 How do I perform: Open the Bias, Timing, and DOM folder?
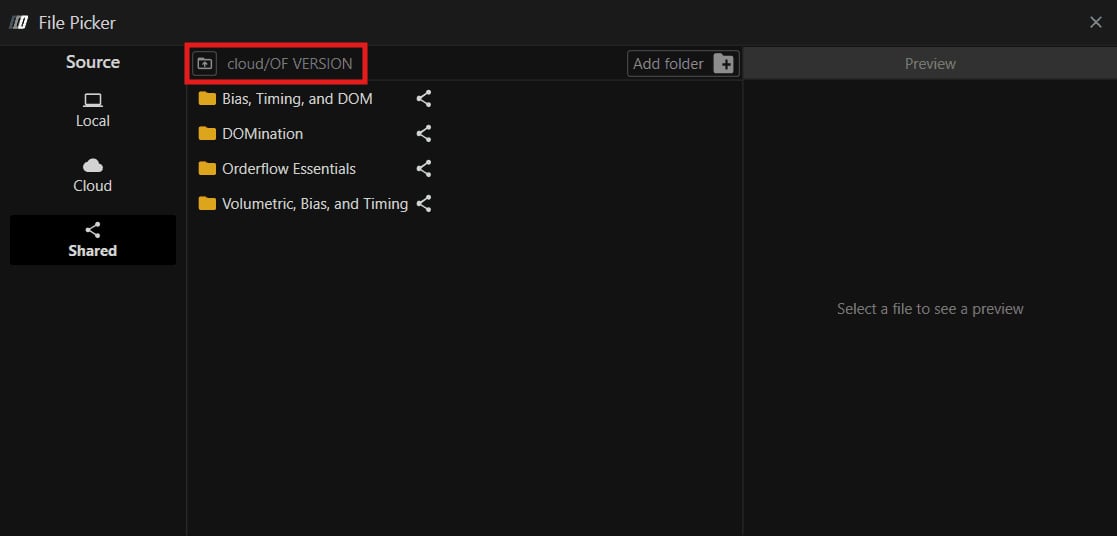click(286, 98)
